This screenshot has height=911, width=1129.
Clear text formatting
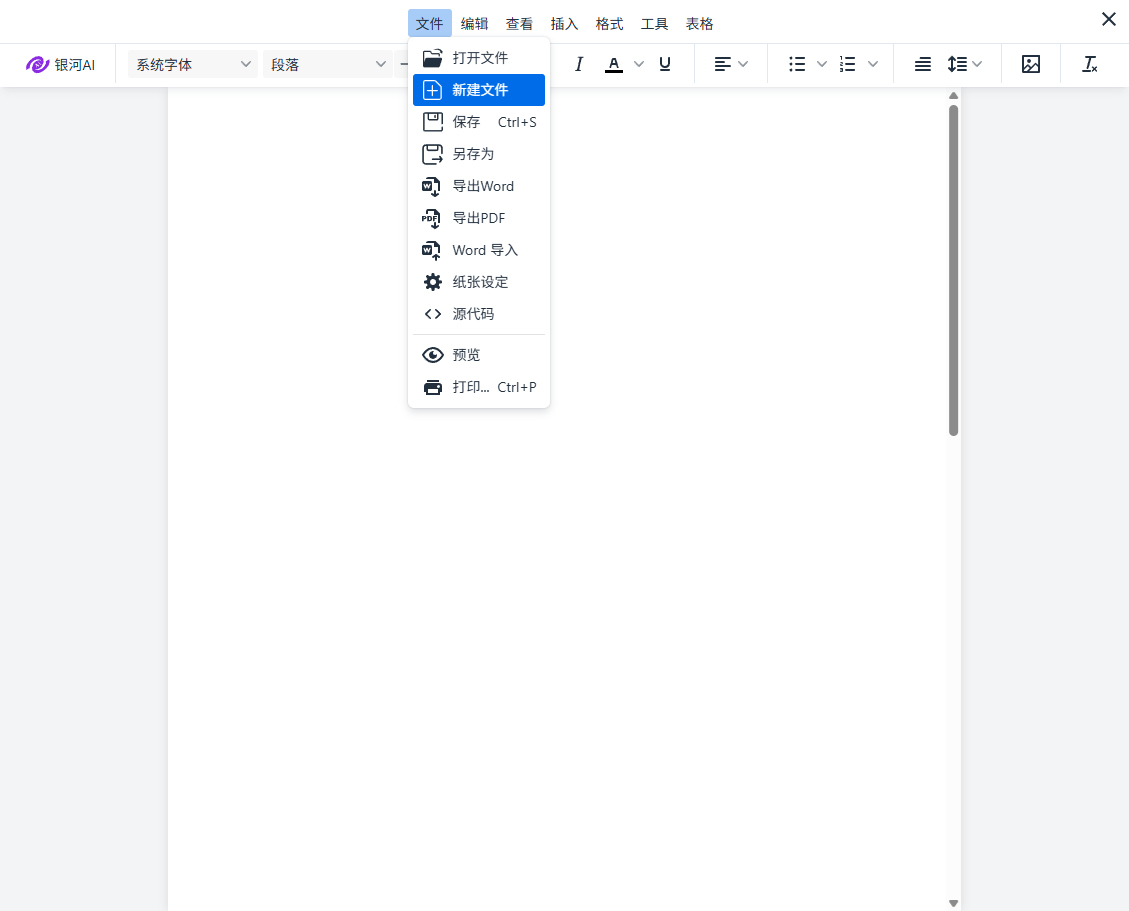1089,65
